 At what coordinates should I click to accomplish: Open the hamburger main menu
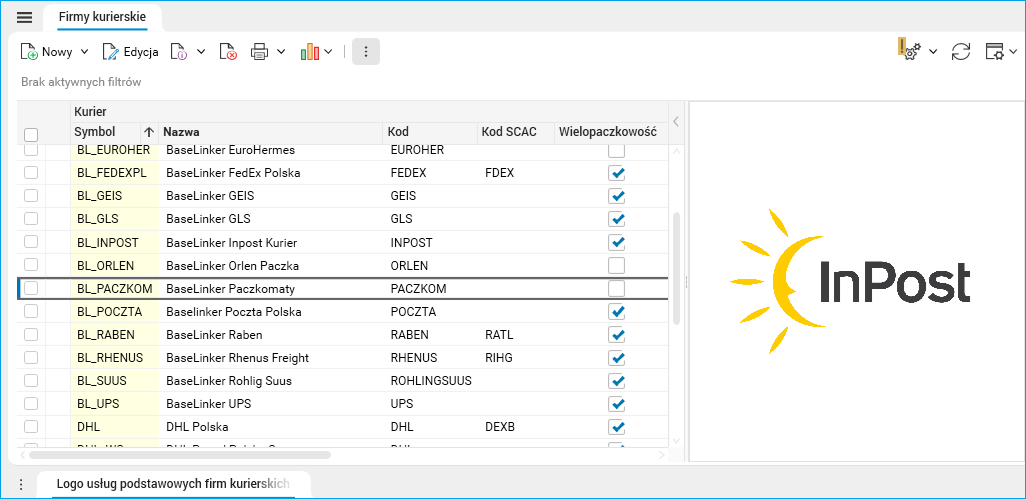point(24,18)
